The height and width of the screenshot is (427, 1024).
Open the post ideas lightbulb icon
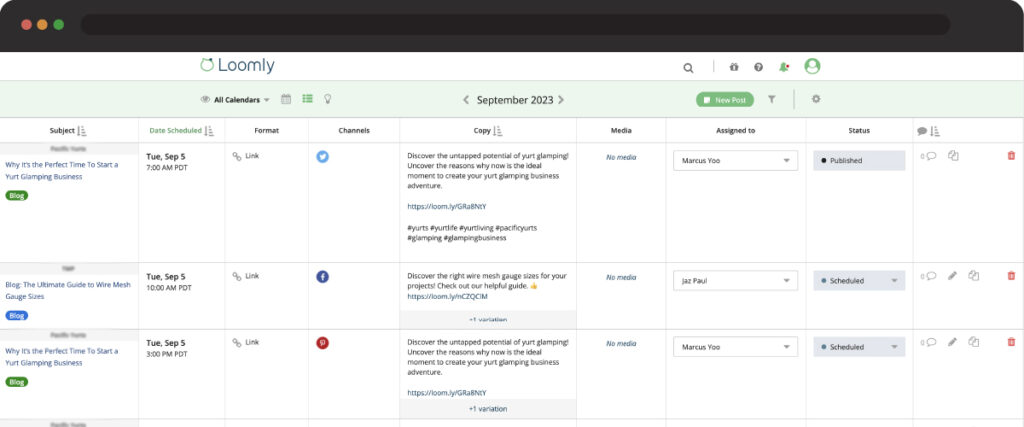click(x=328, y=99)
